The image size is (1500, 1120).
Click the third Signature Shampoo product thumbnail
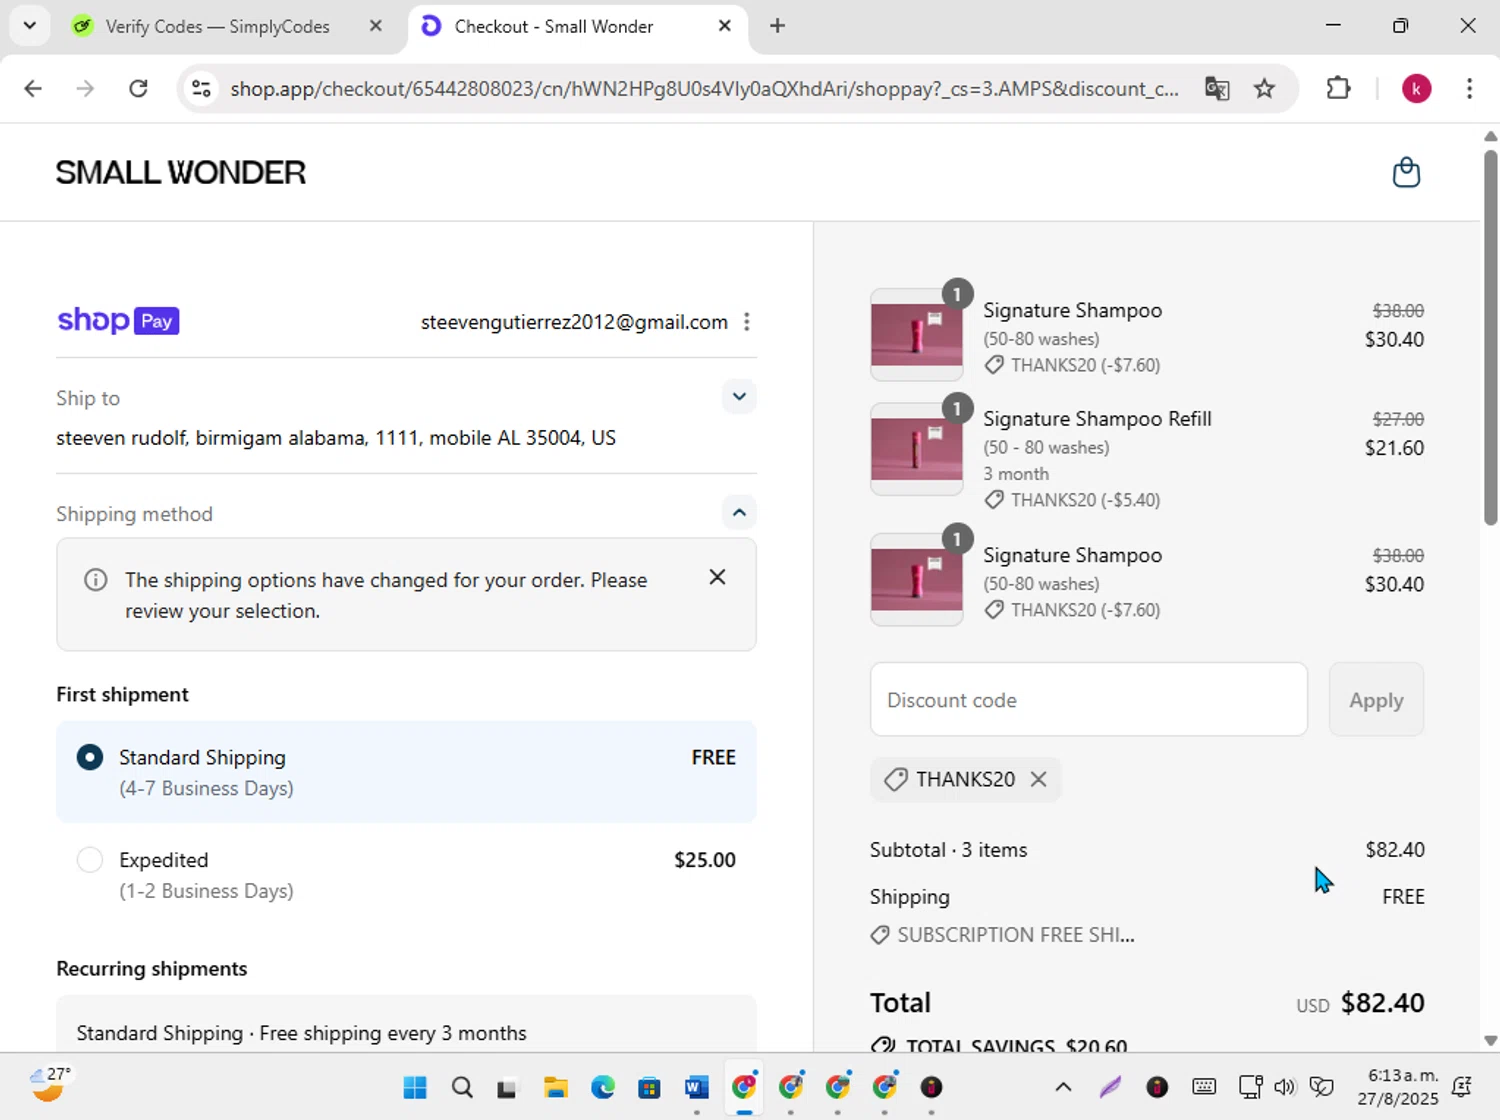coord(917,580)
